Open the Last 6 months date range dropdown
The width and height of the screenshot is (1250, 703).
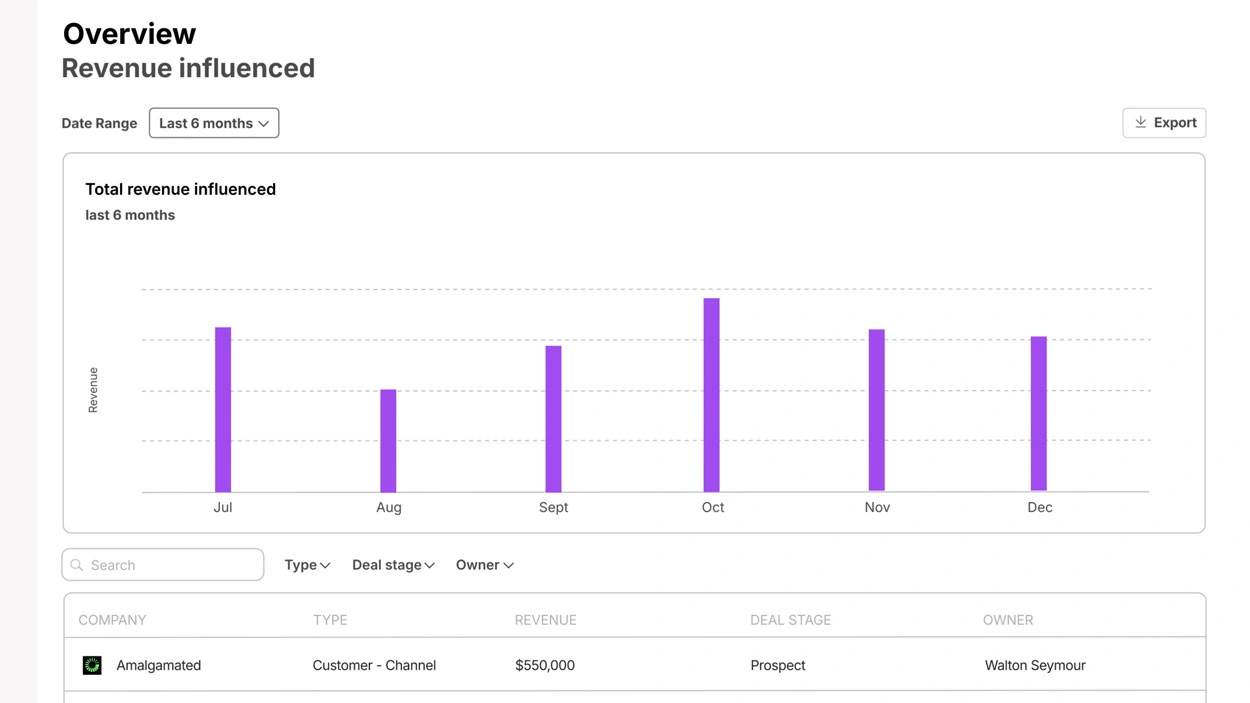click(214, 123)
